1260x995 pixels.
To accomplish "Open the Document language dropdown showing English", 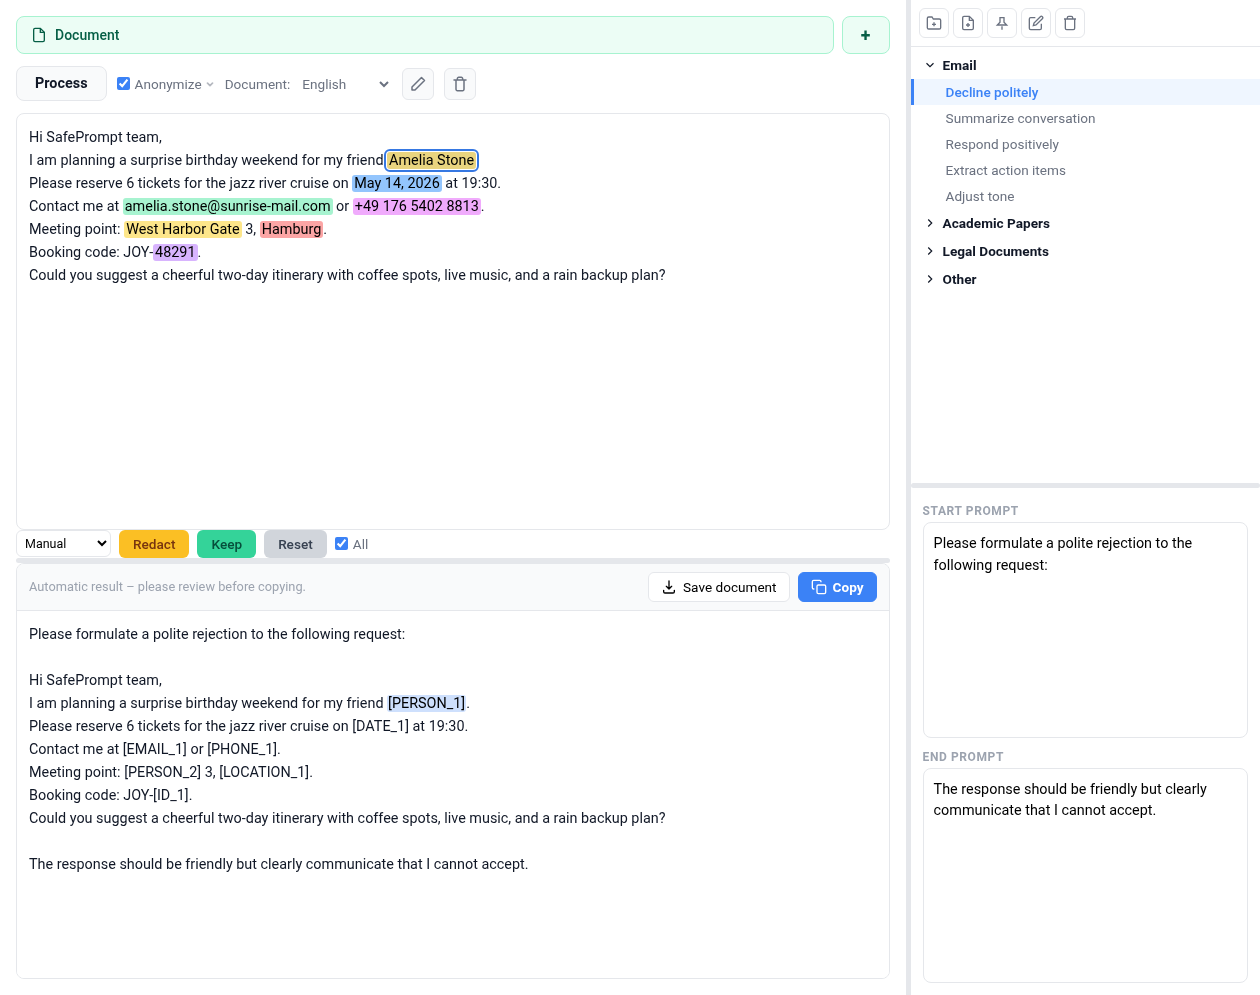I will (x=345, y=84).
